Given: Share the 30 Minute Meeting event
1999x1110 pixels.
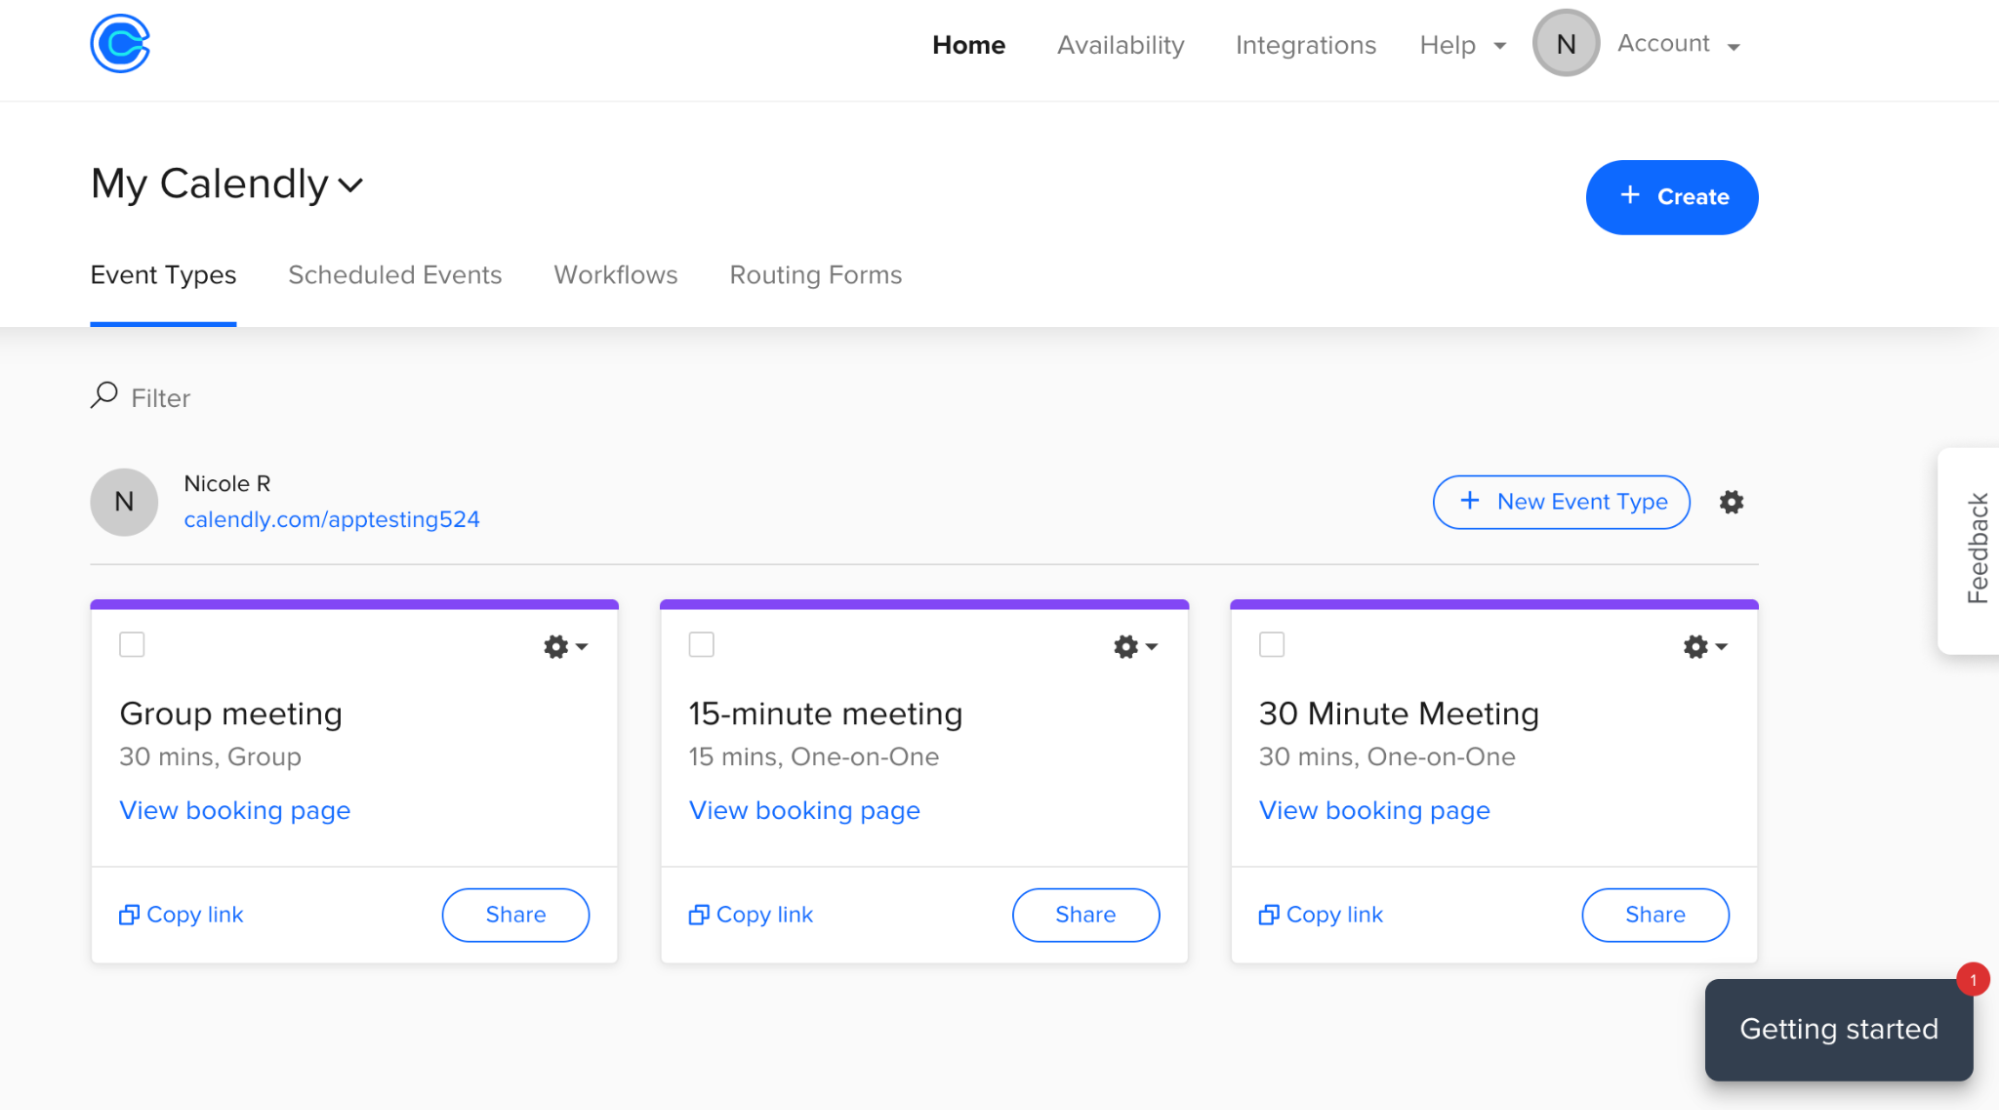Looking at the screenshot, I should [x=1655, y=913].
